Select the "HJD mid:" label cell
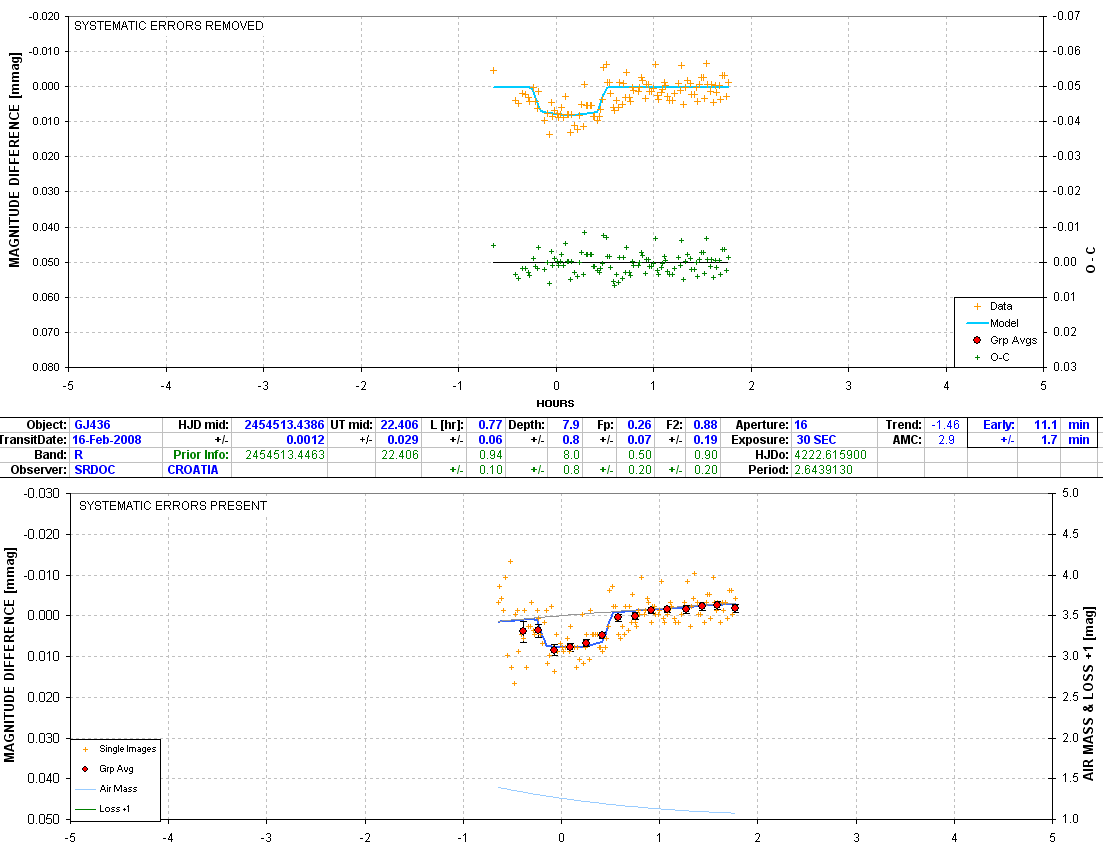Viewport: 1103px width, 848px height. (x=203, y=425)
